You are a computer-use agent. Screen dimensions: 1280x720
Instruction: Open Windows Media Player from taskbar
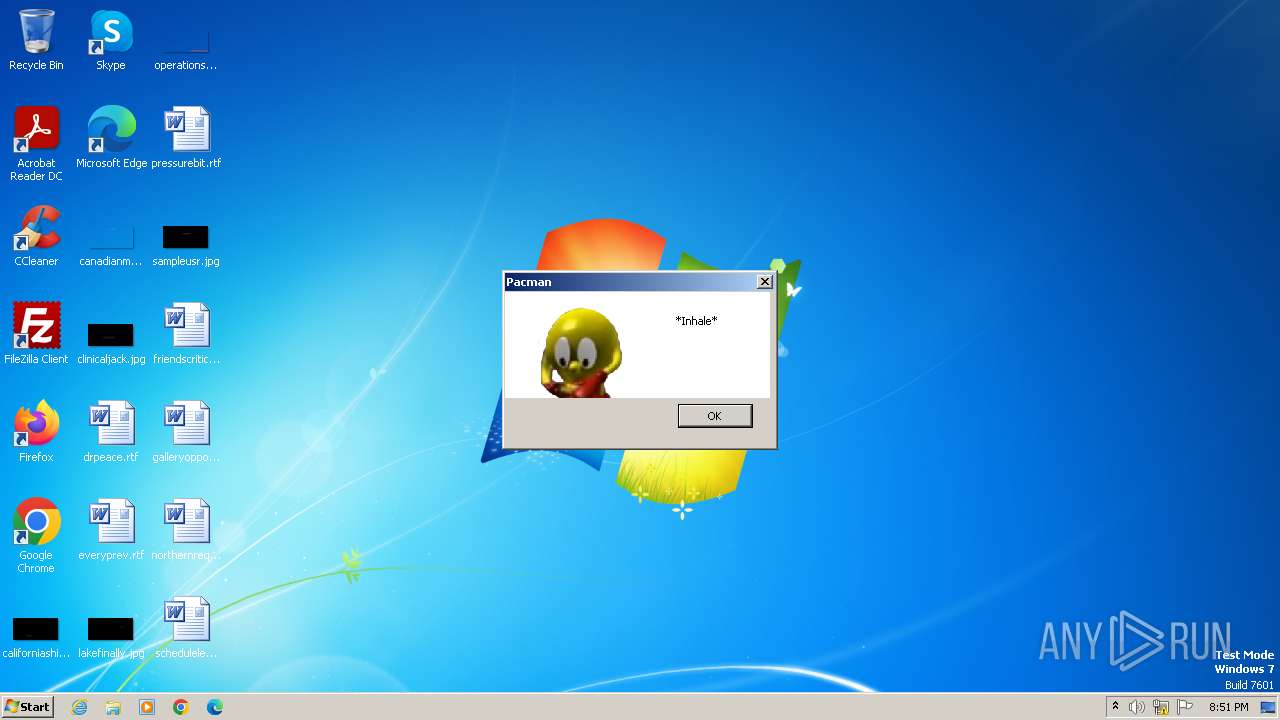pyautogui.click(x=147, y=707)
